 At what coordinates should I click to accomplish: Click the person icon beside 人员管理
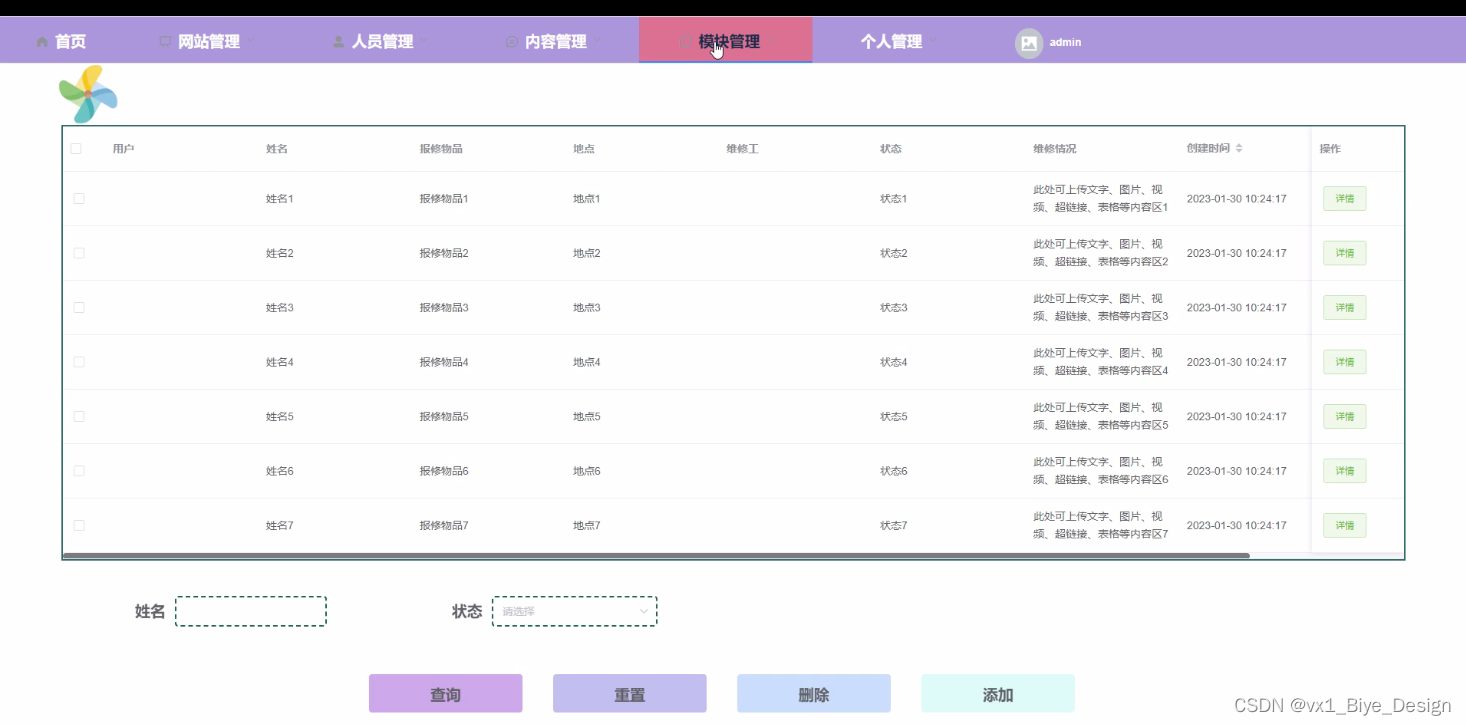point(339,42)
